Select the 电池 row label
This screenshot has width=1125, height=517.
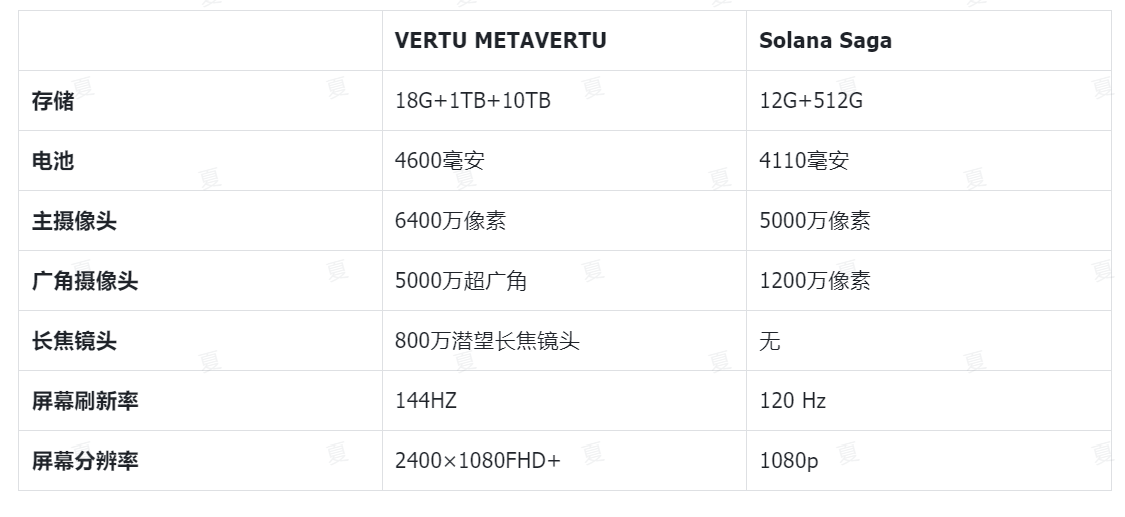tap(53, 161)
